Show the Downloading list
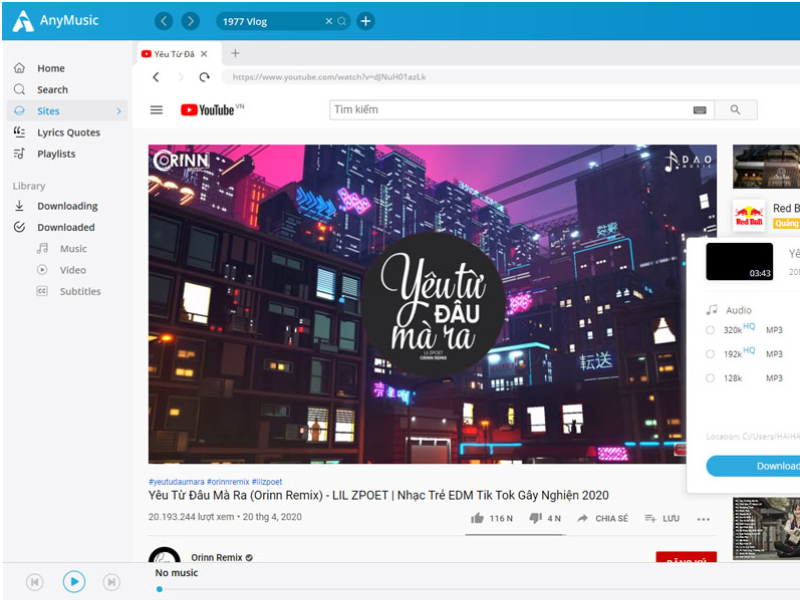 67,206
